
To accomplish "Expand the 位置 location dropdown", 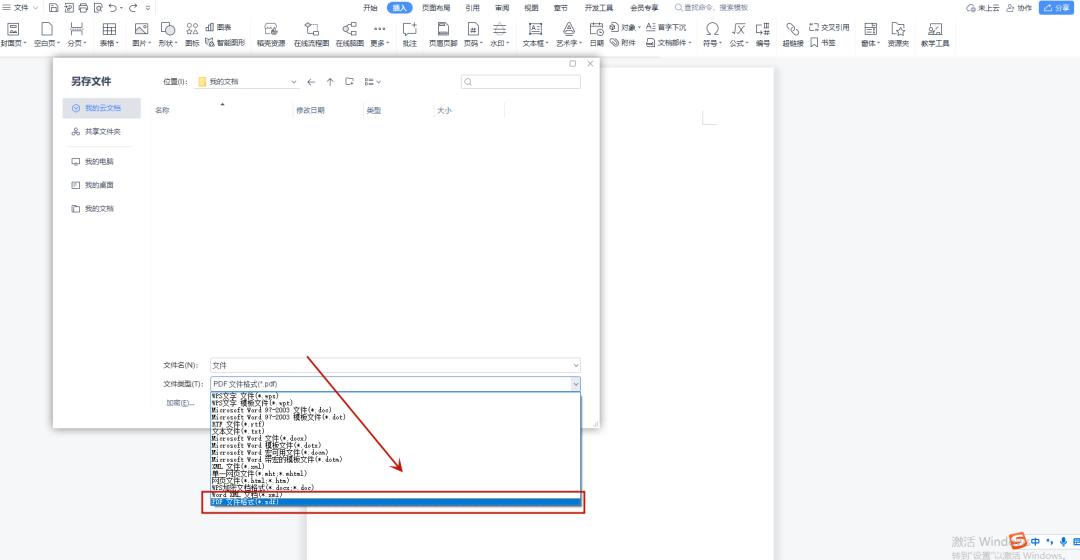I will (293, 82).
